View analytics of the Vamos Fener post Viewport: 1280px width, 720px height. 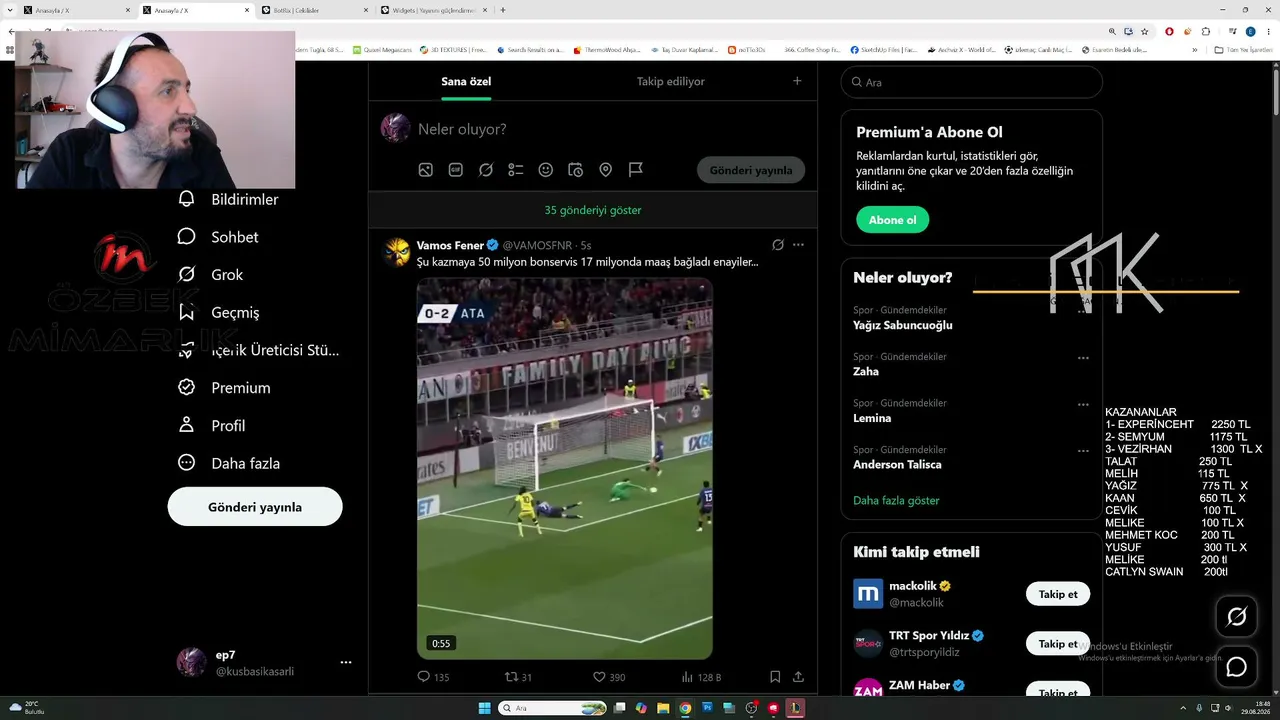701,677
